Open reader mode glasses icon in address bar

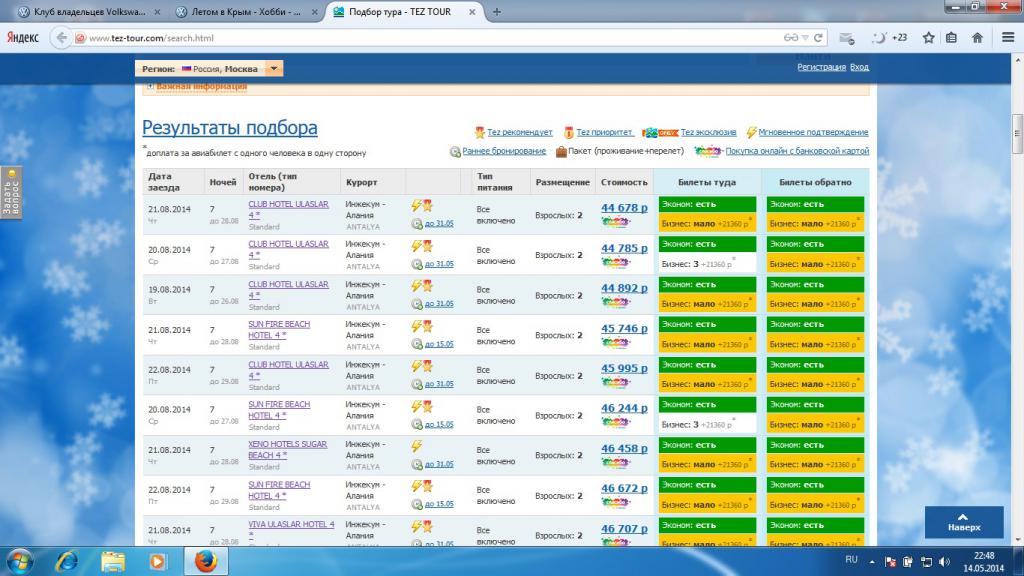(791, 38)
